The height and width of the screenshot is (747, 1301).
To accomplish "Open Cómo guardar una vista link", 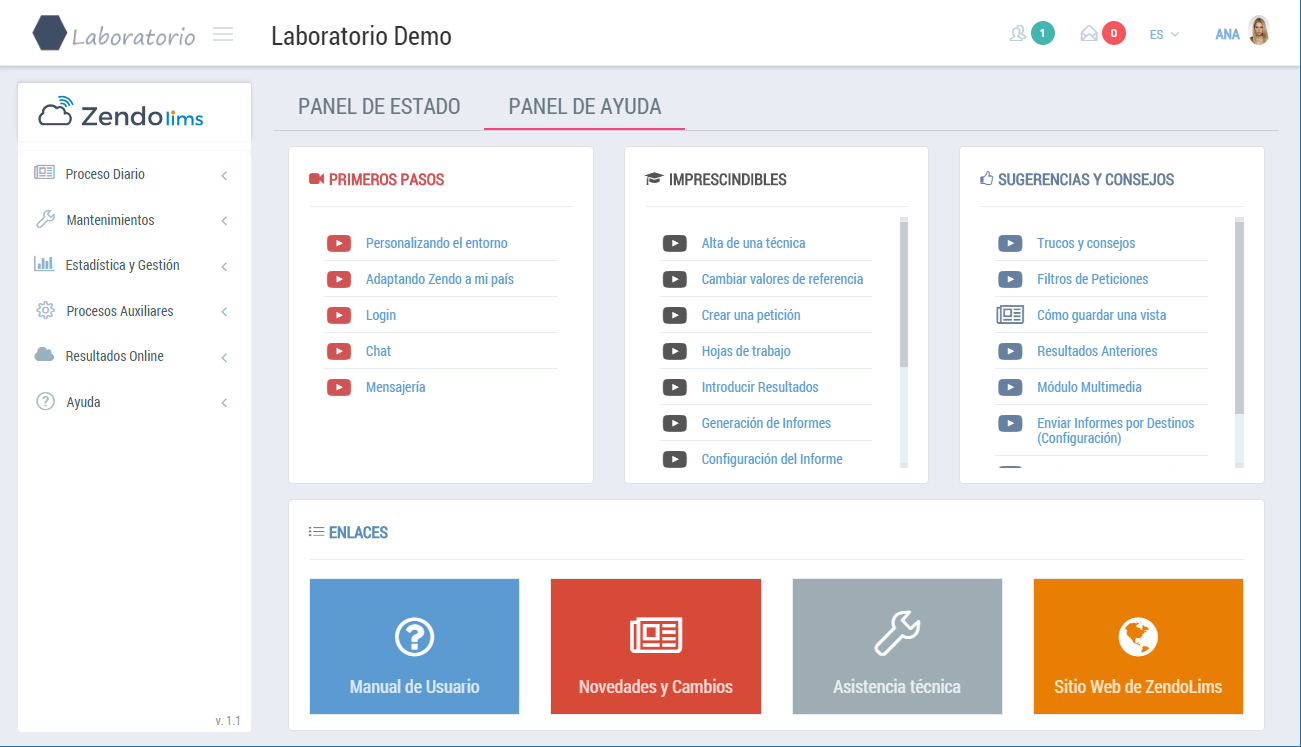I will (1102, 315).
